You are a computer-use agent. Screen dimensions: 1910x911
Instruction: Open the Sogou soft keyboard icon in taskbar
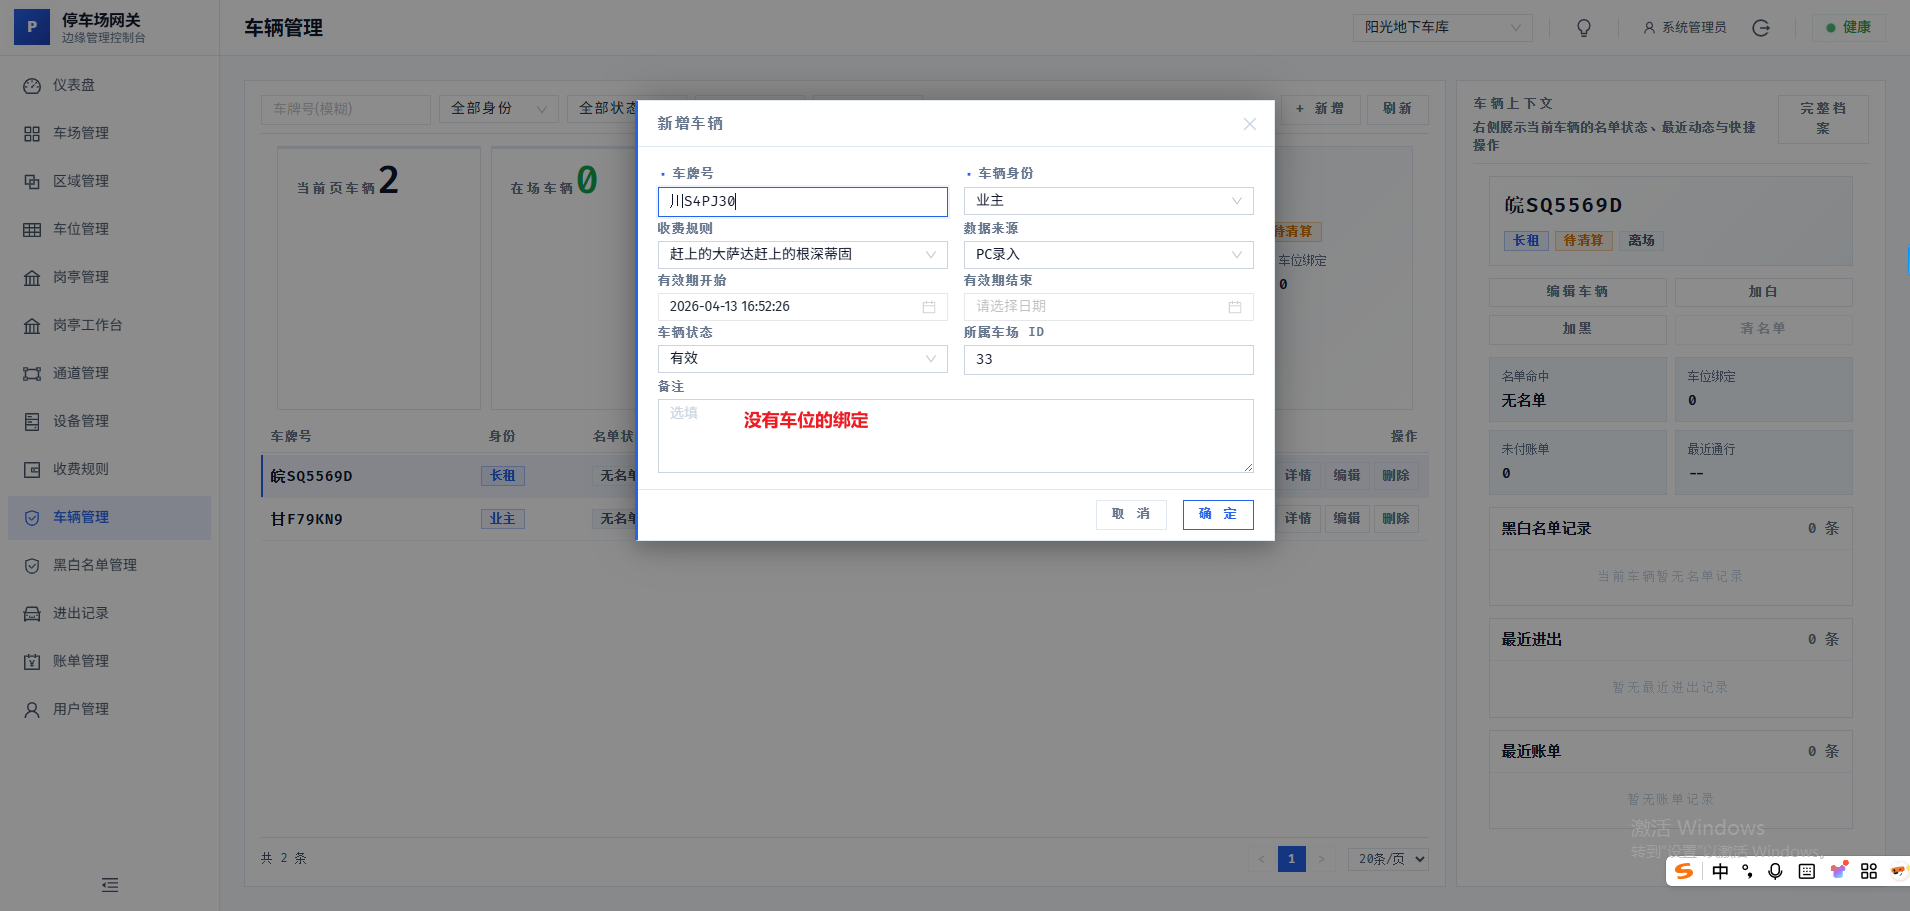1806,871
